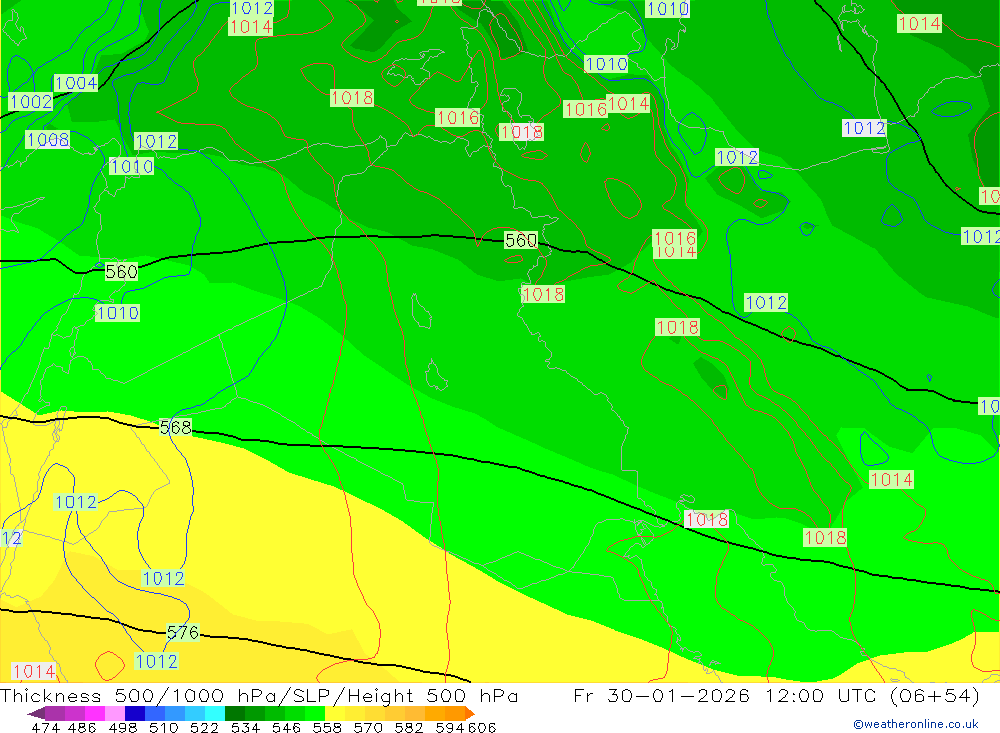The image size is (1000, 733).
Task: Click the legend value 558
Action: click(x=327, y=727)
